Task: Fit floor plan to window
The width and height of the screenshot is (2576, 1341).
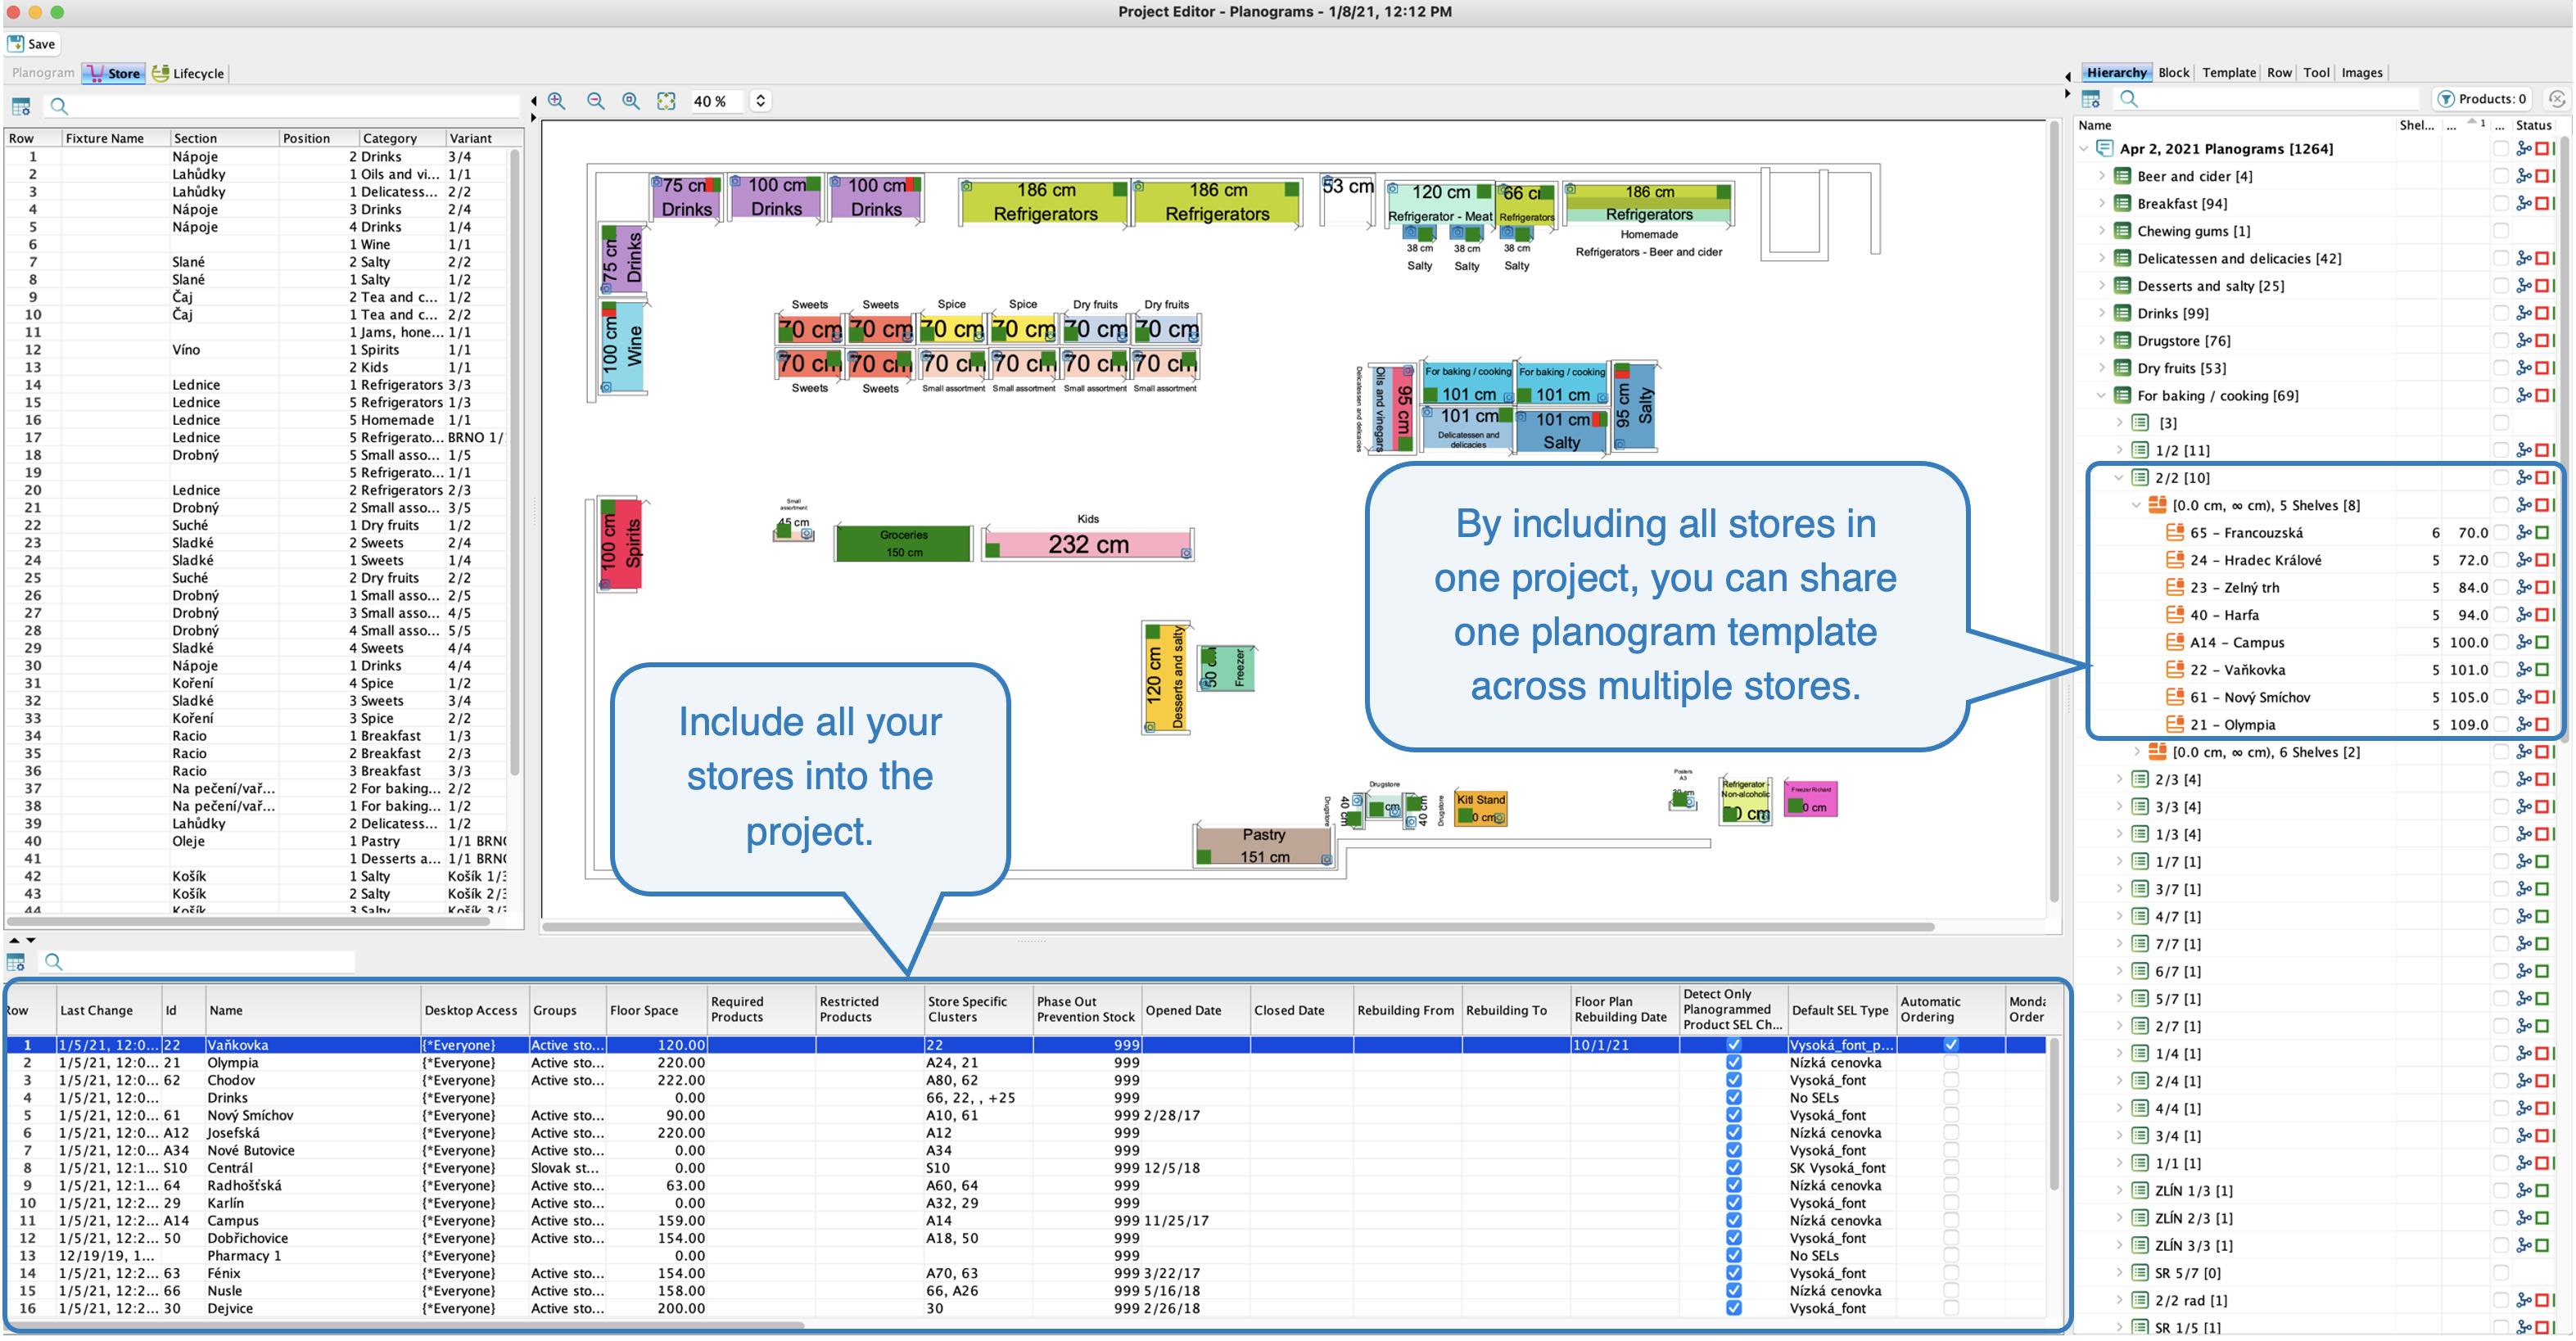Action: 666,101
